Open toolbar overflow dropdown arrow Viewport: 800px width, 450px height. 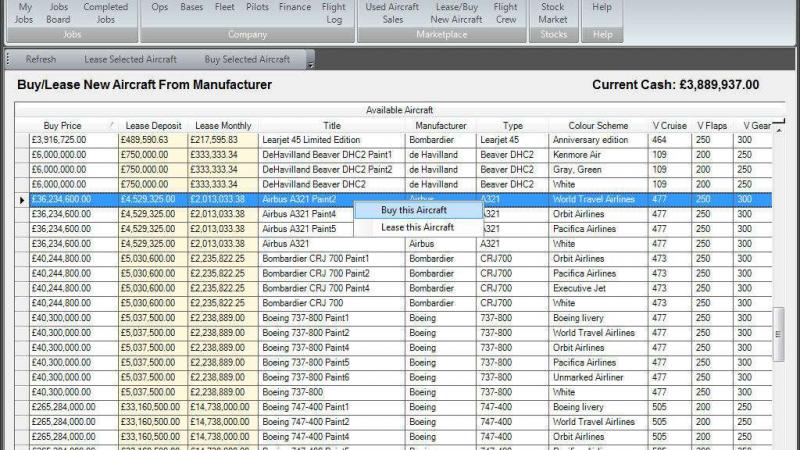pyautogui.click(x=310, y=65)
